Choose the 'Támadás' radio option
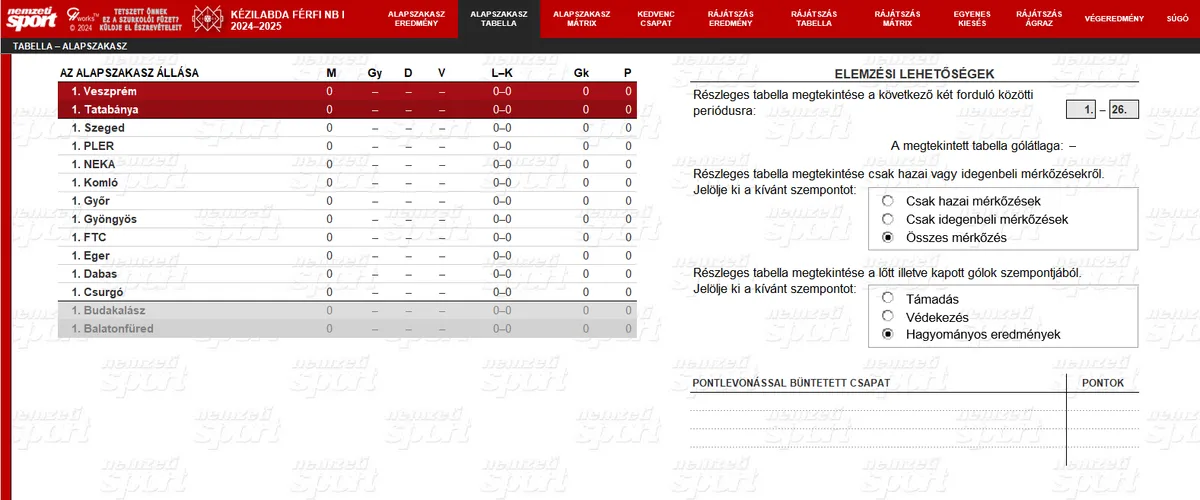The image size is (1200, 500). click(x=887, y=298)
